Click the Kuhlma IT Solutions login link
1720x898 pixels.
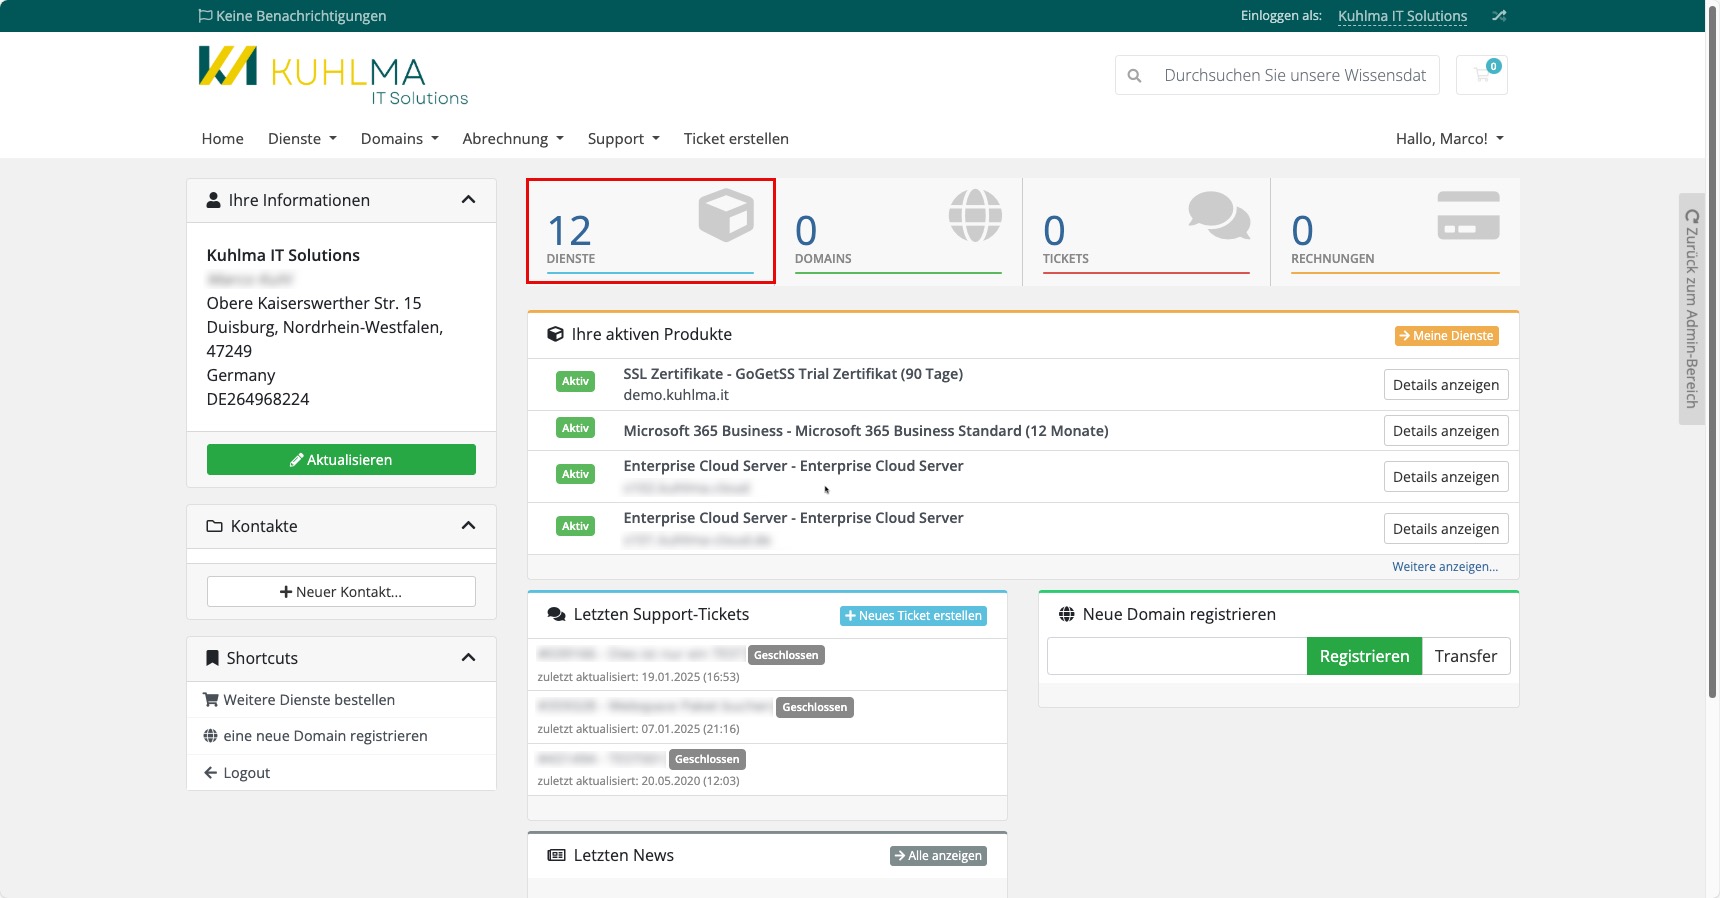click(x=1402, y=16)
